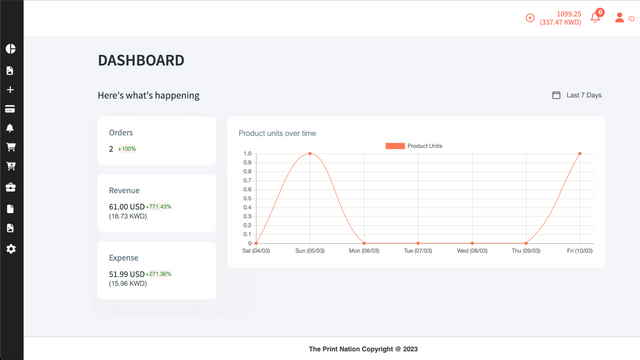
Task: Open the image file icon in sidebar
Action: coord(10,228)
